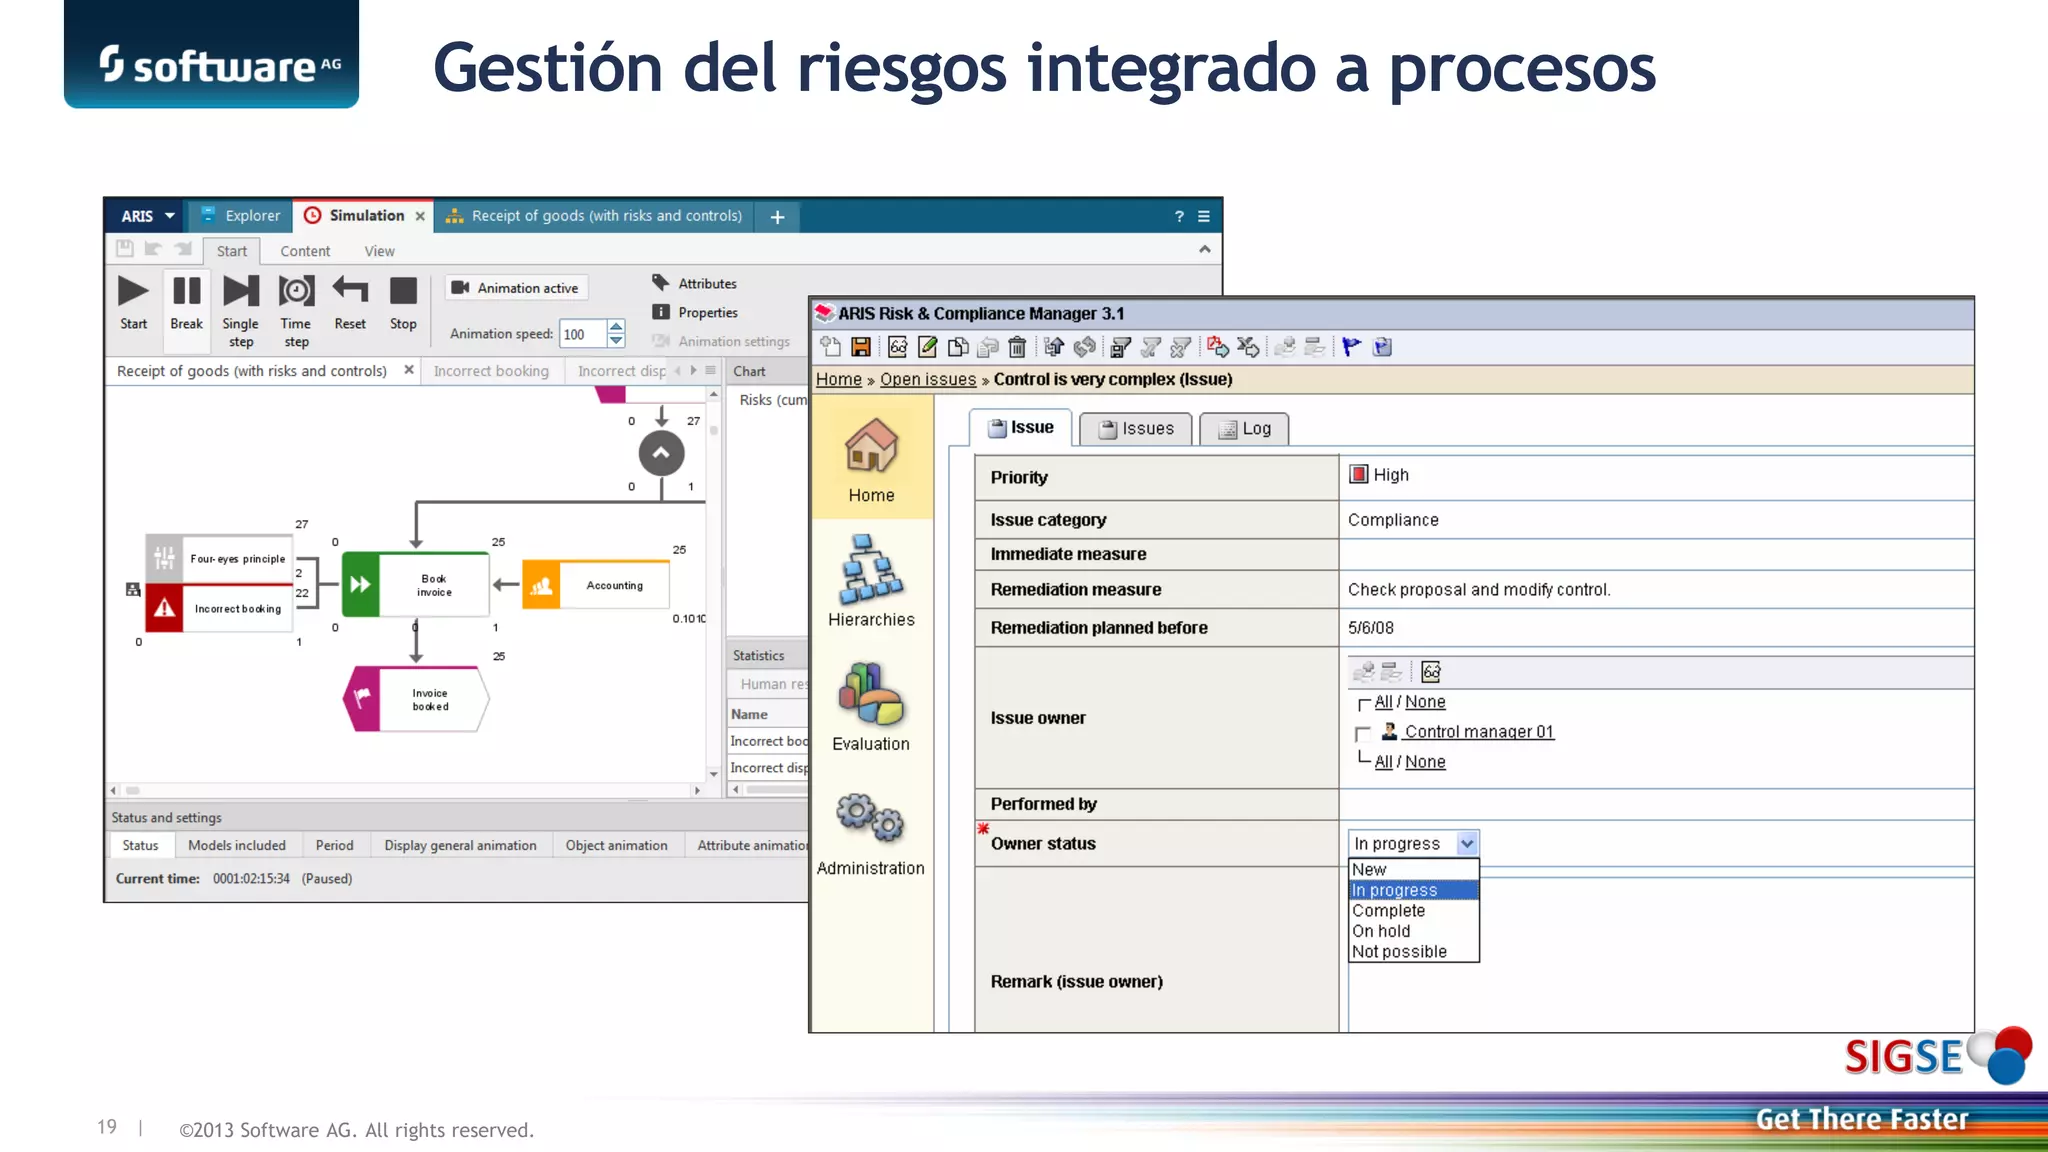Screen dimensions: 2048x1152
Task: Click the up-arrow level icon in Risk Manager toolbar
Action: (x=1053, y=347)
